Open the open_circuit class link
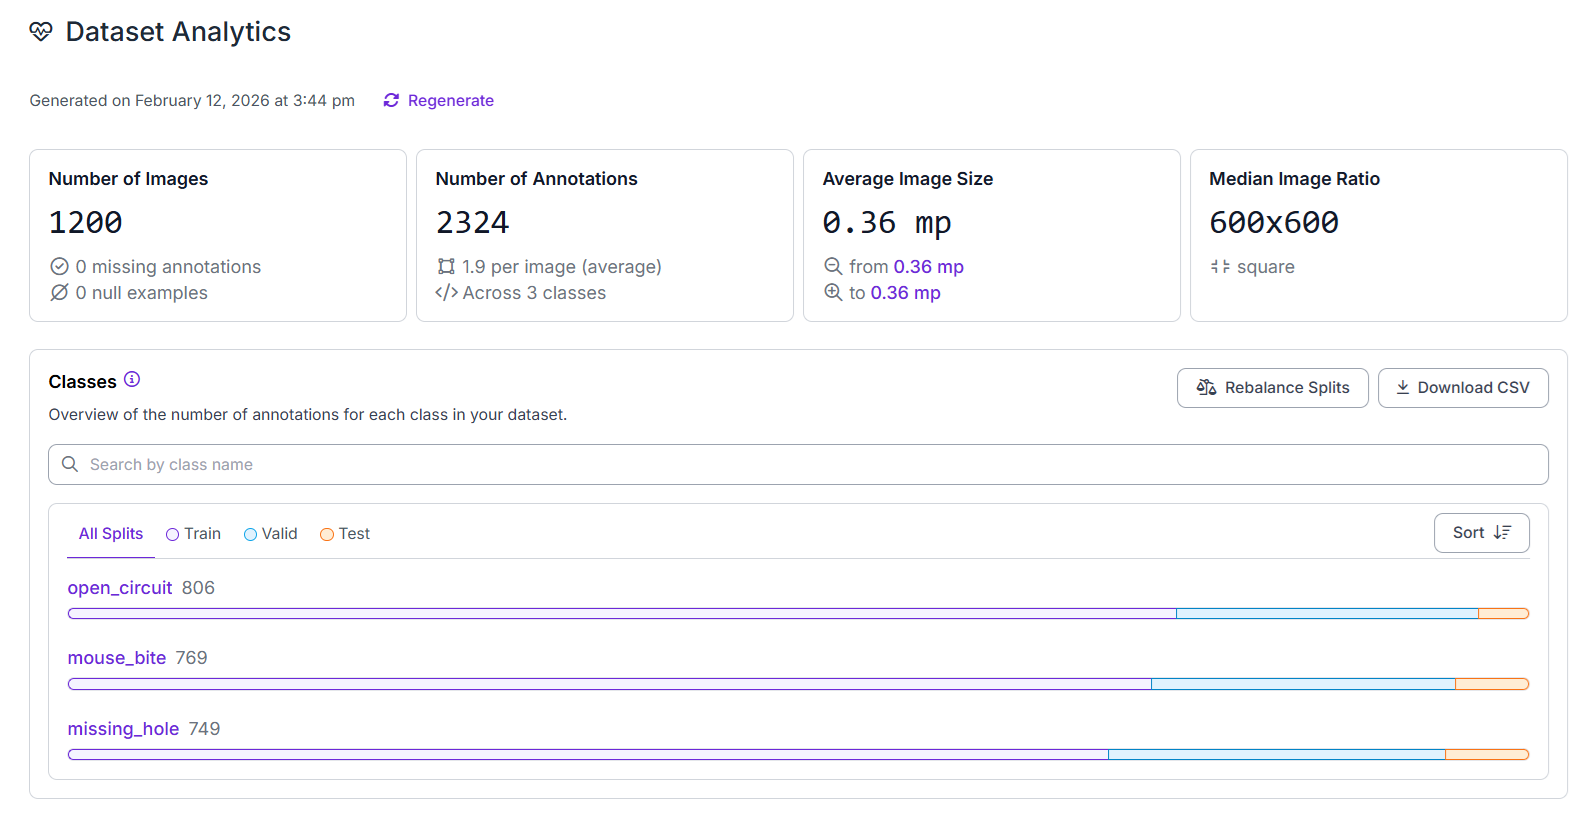The image size is (1596, 813). point(120,588)
